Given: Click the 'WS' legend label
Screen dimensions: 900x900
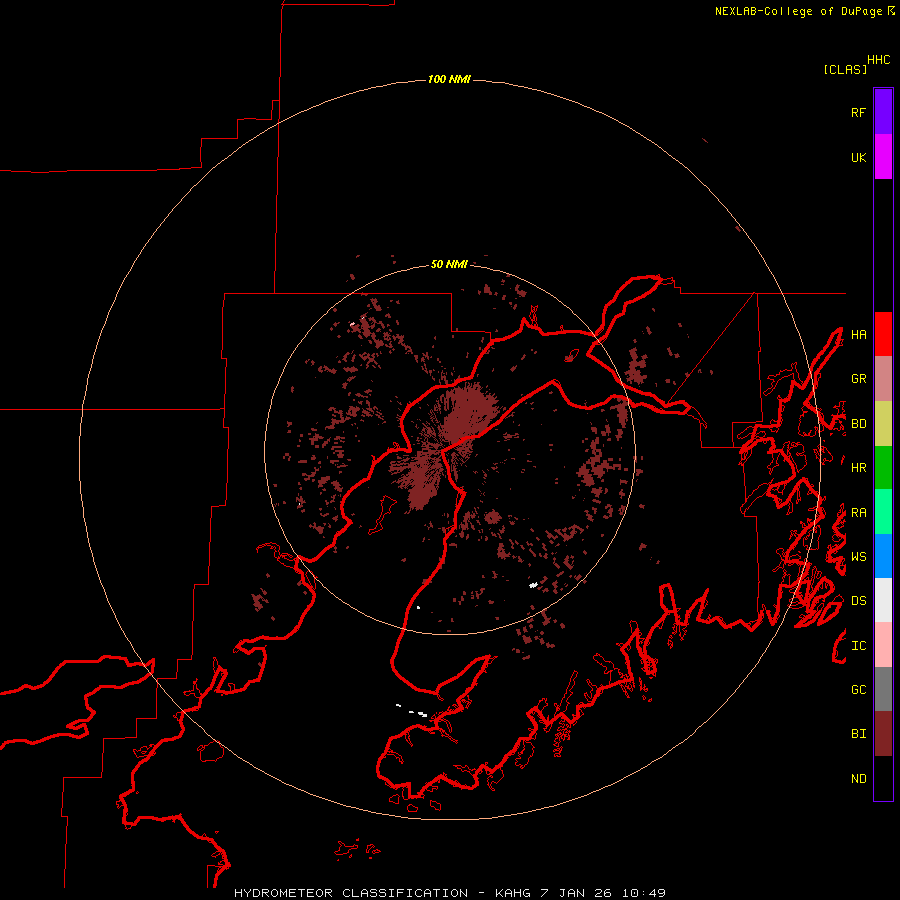Looking at the screenshot, I should pos(858,557).
